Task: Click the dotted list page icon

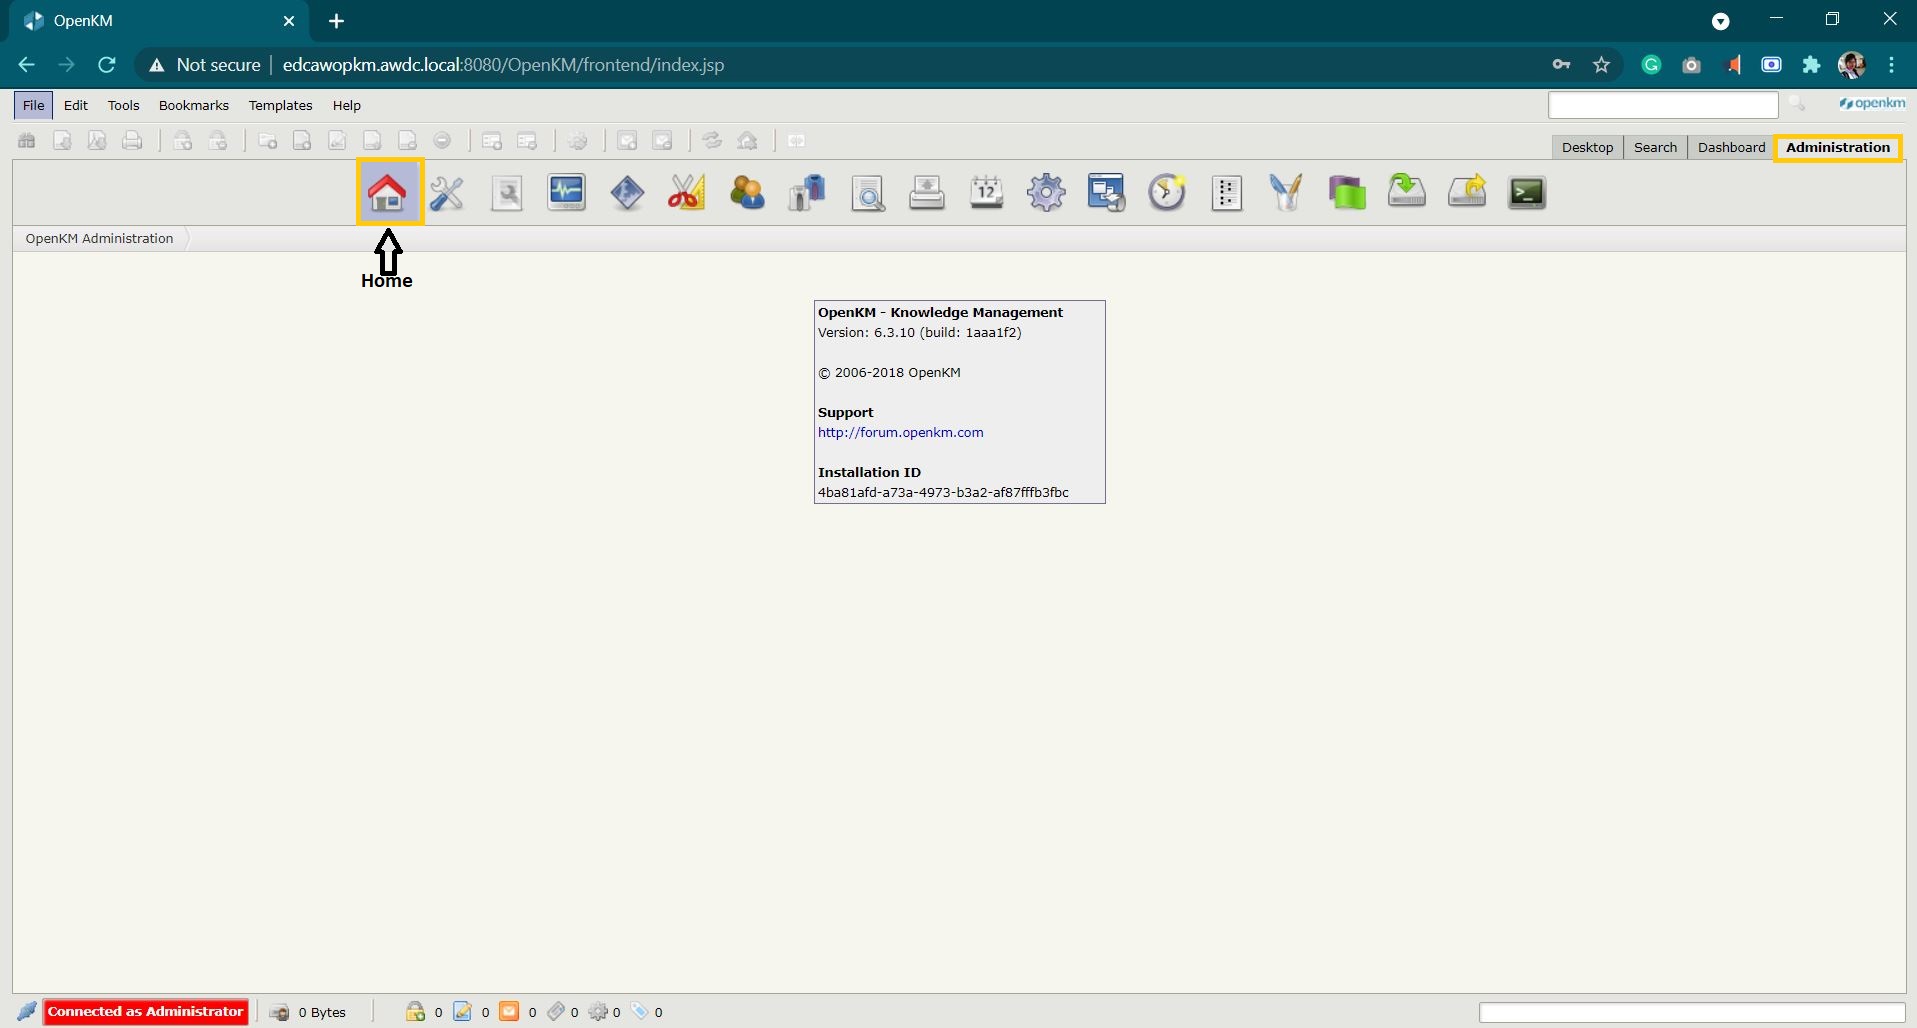Action: 1226,192
